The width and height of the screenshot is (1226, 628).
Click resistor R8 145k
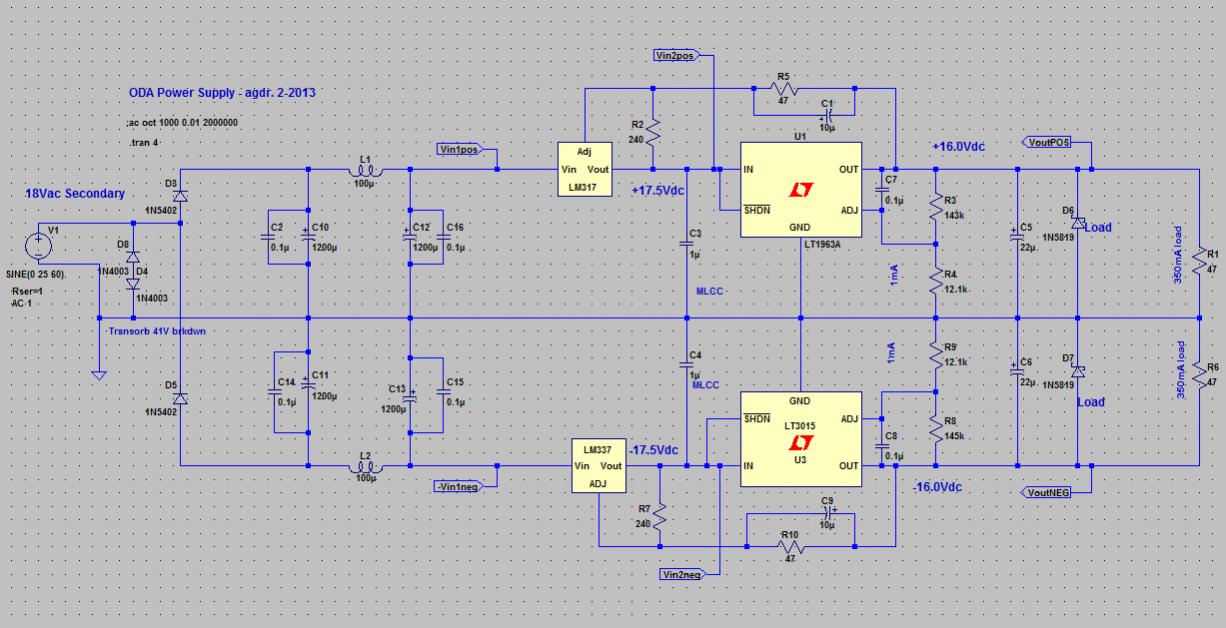tap(934, 431)
